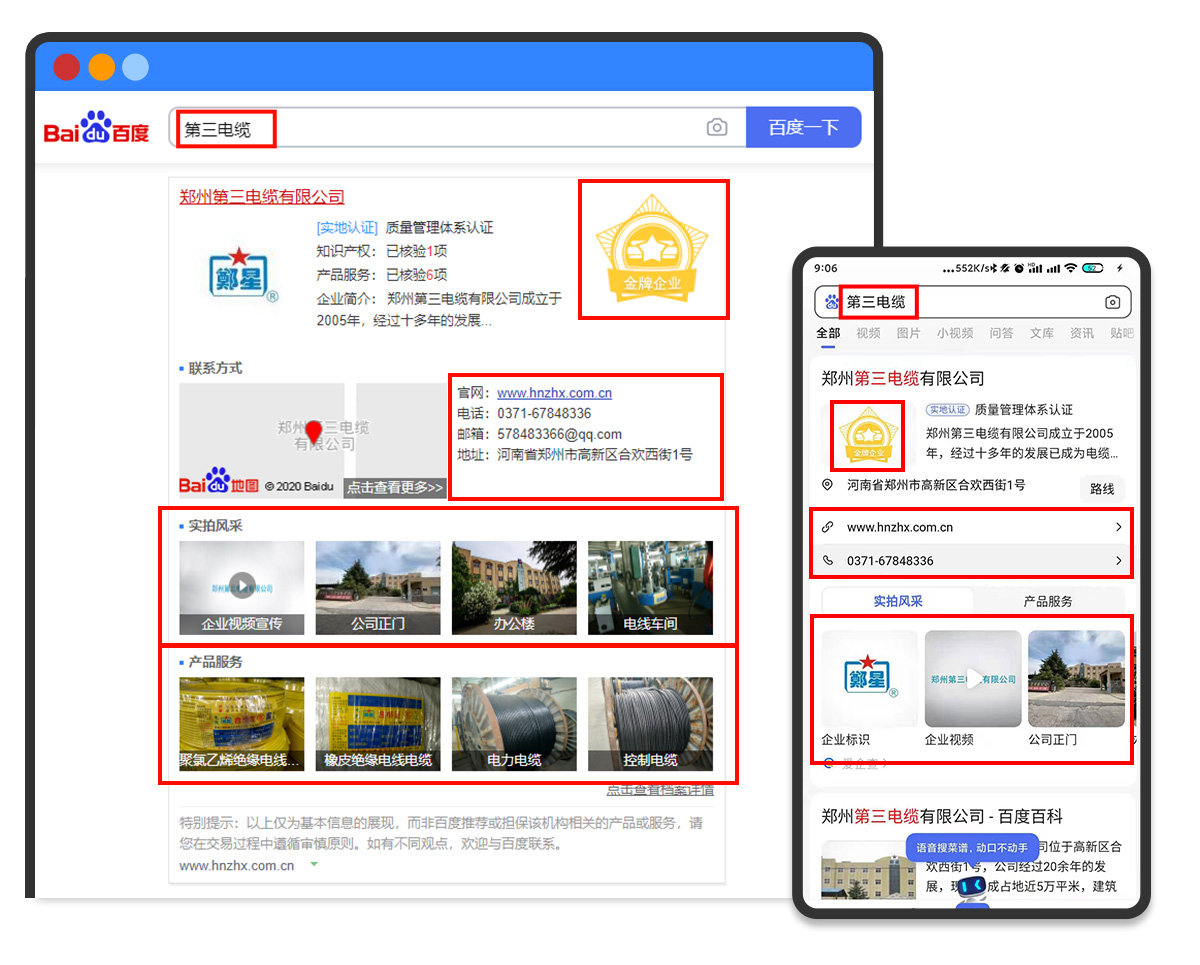The height and width of the screenshot is (965, 1200).
Task: Open the 橡皮绝缘电线电缆 product thumbnail
Action: [378, 724]
